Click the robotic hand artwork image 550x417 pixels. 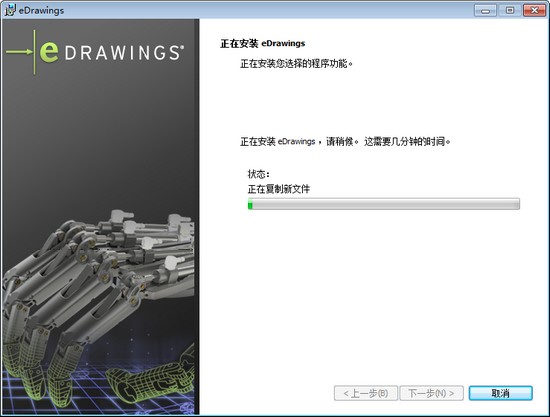click(x=98, y=309)
